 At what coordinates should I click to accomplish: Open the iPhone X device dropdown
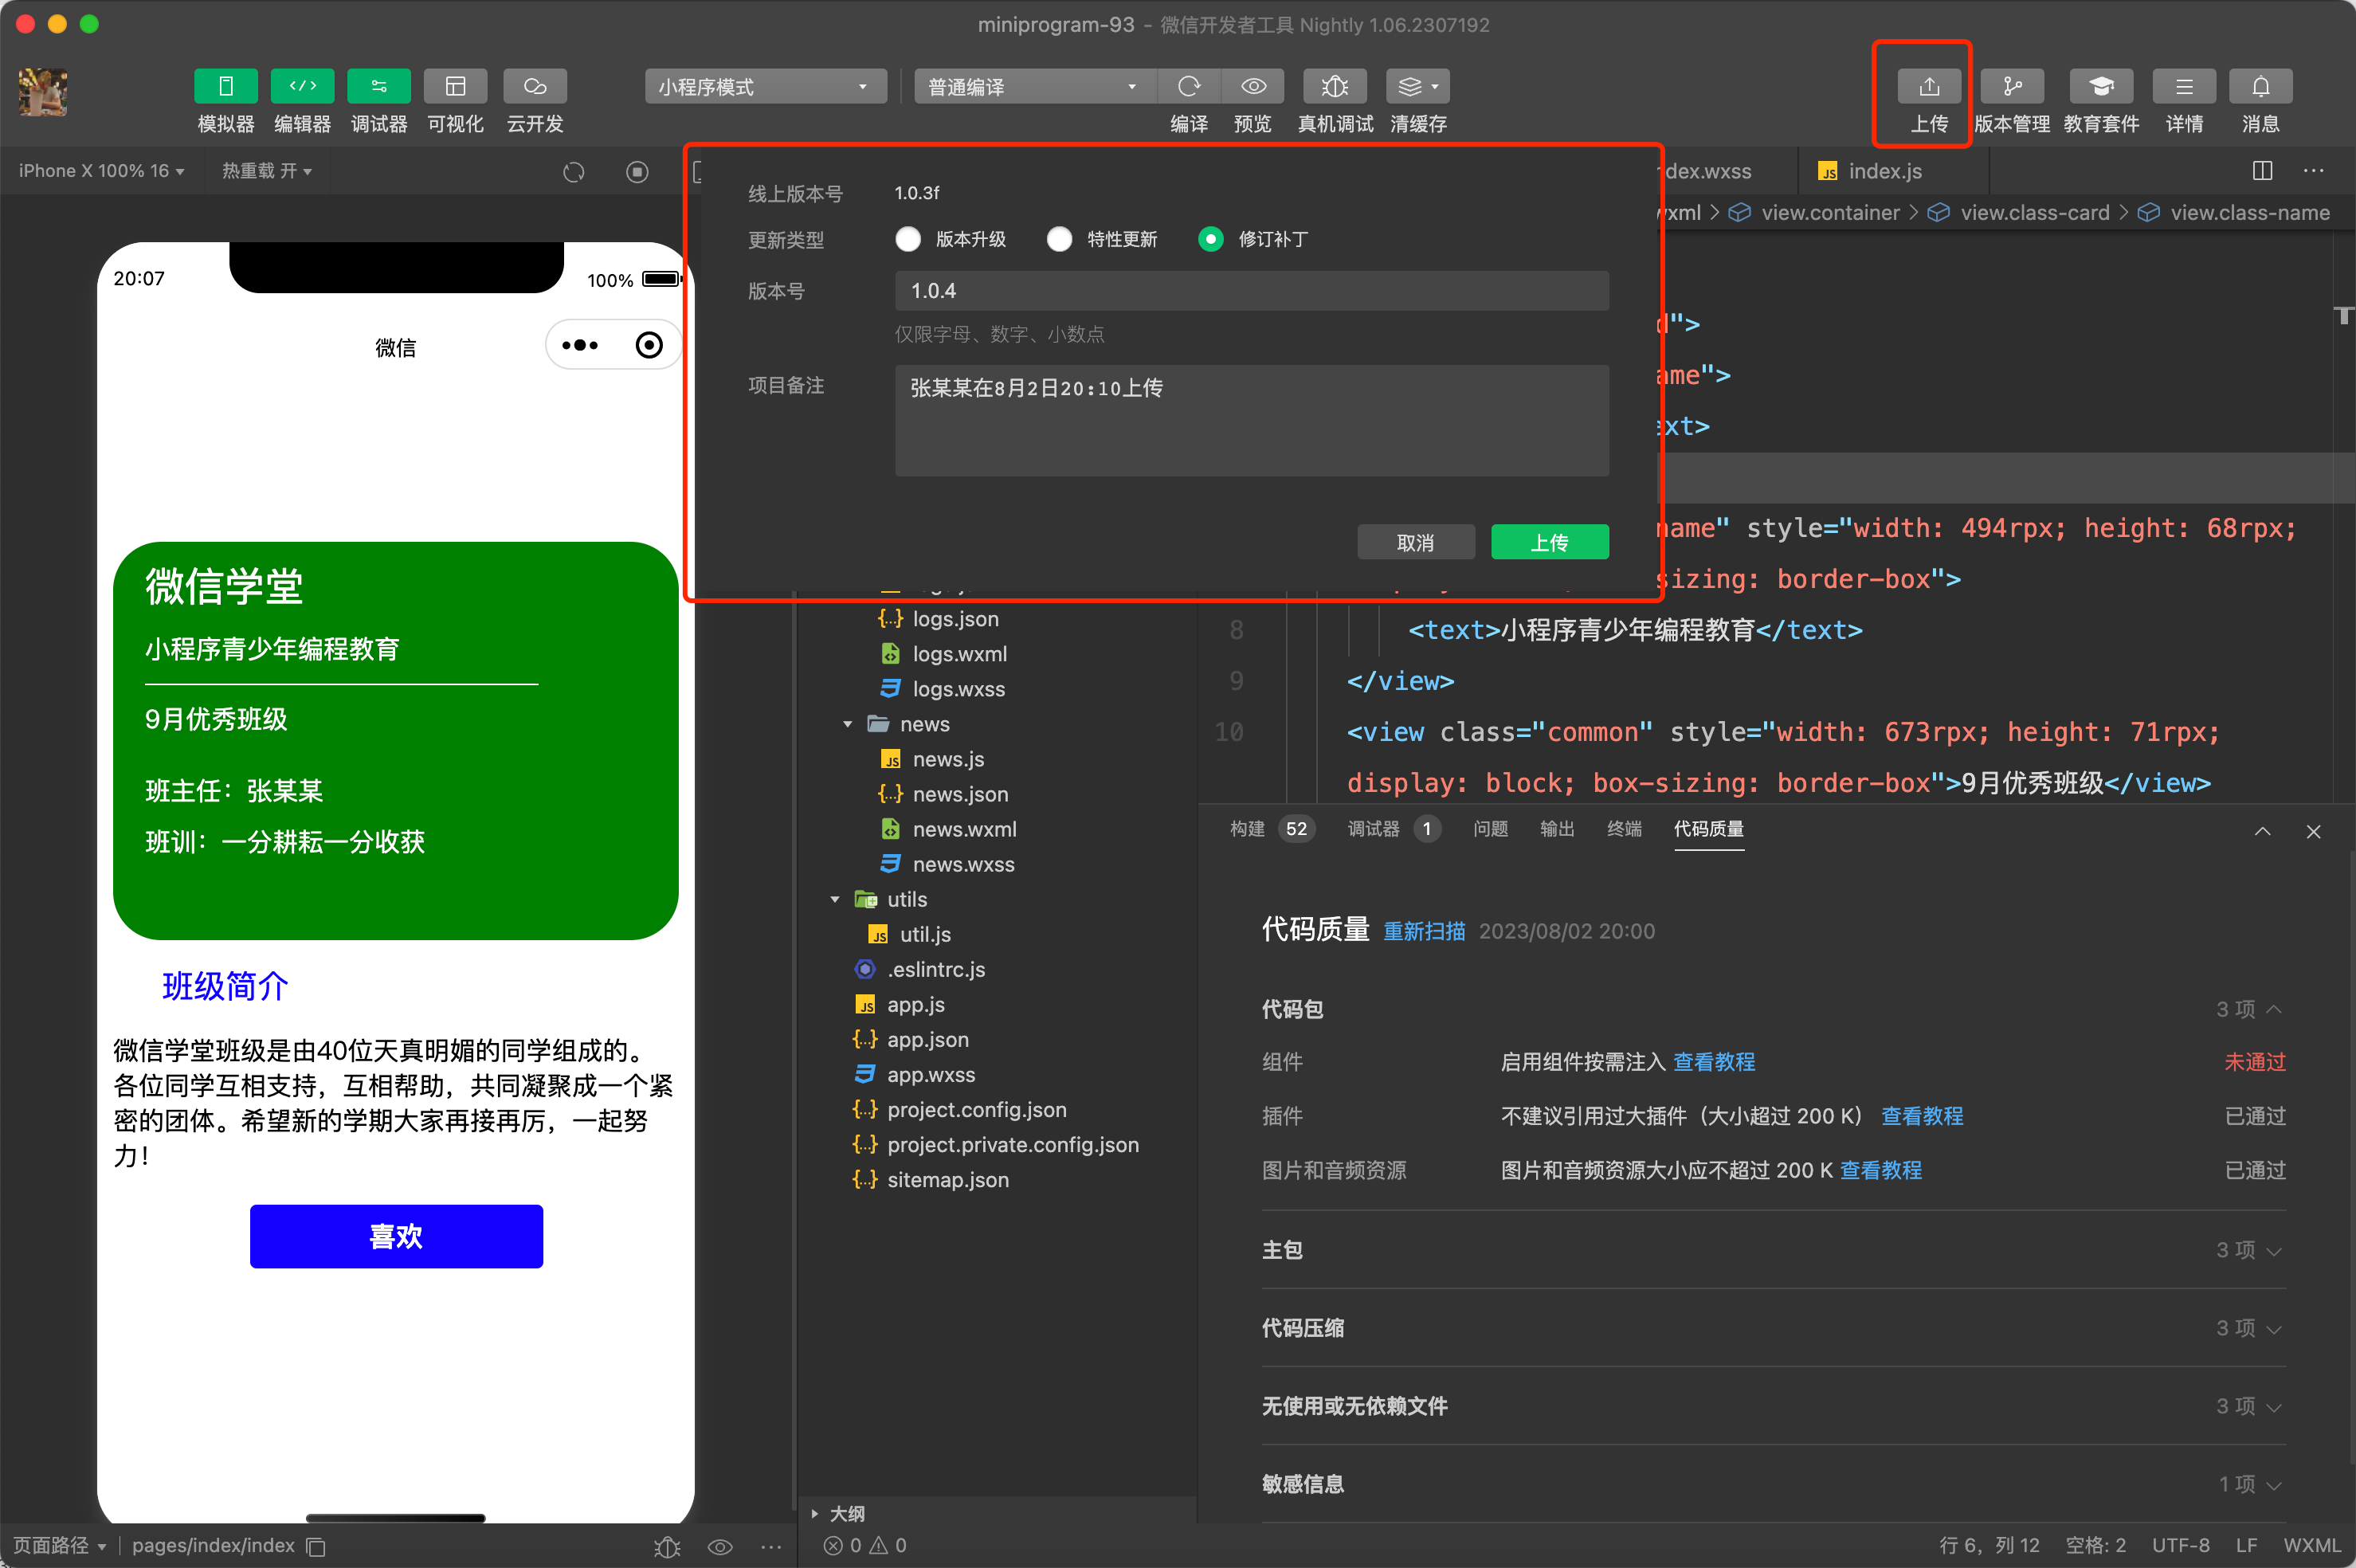[x=101, y=171]
